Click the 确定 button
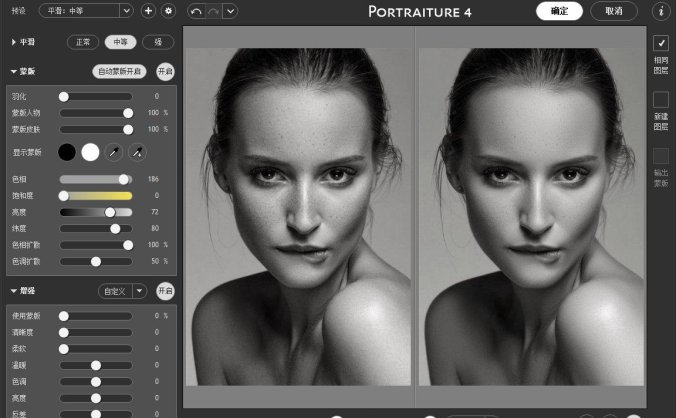Screen dimensions: 676x418 [x=559, y=11]
